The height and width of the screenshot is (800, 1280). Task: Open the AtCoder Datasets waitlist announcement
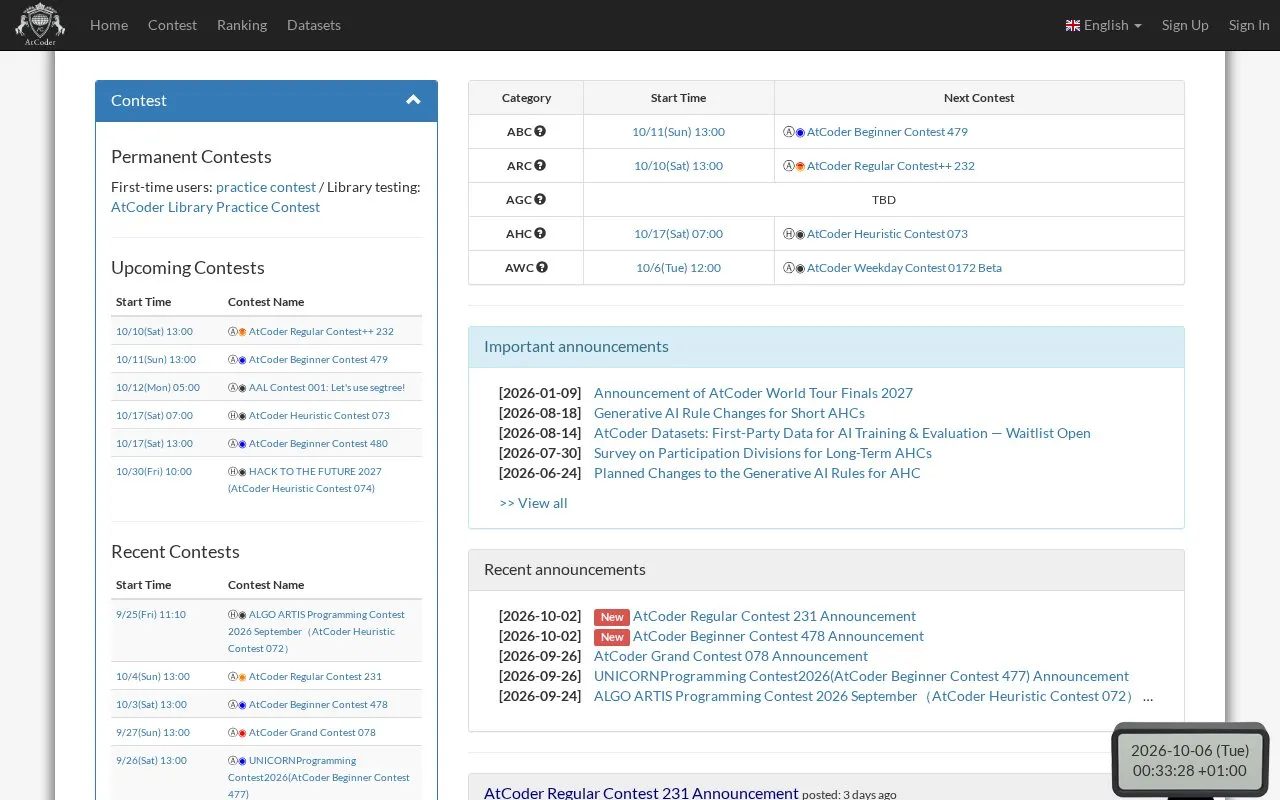pyautogui.click(x=842, y=433)
